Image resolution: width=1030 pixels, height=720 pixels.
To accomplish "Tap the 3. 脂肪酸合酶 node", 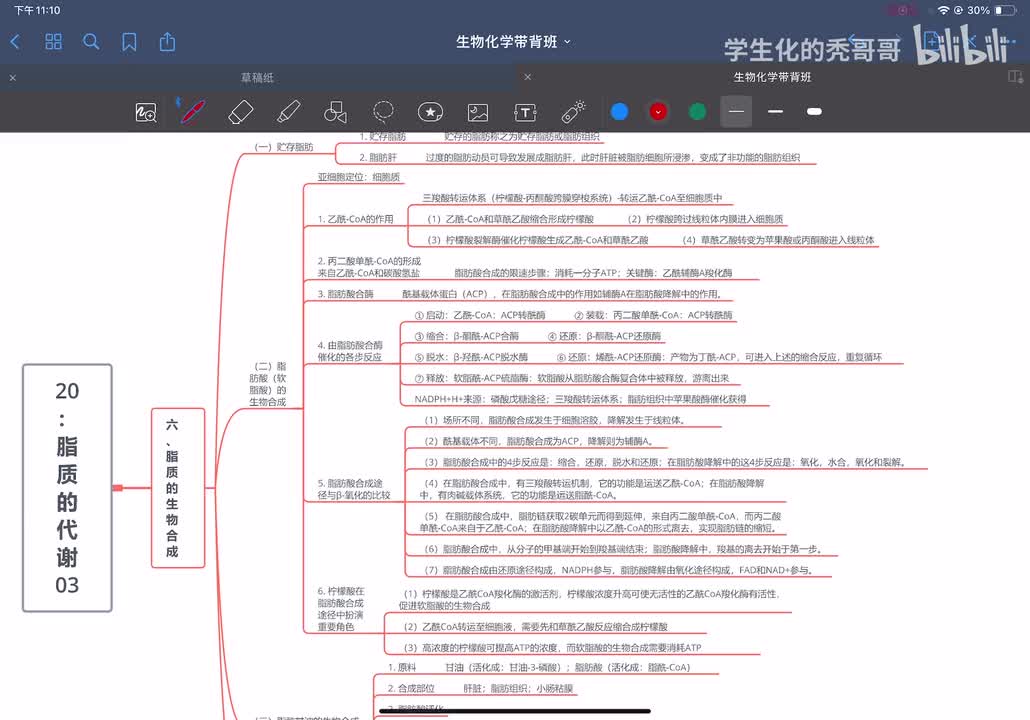I will click(346, 294).
